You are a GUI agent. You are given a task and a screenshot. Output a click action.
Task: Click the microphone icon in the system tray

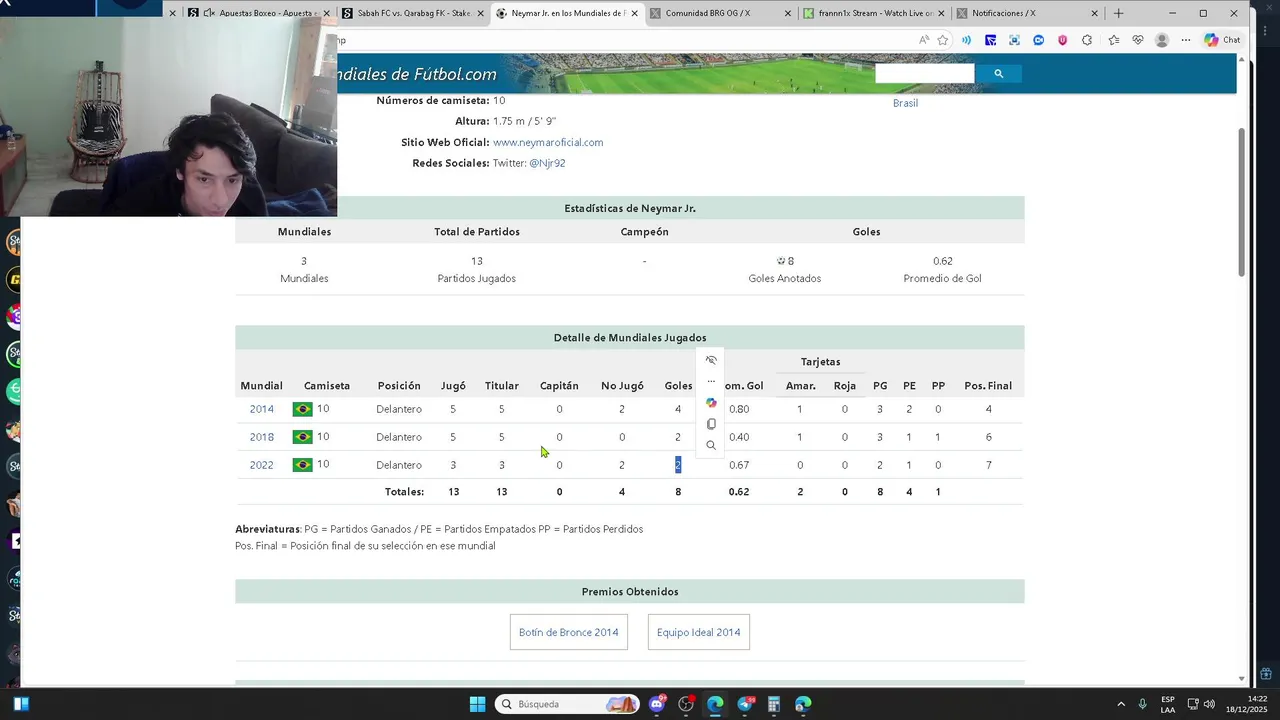1143,704
